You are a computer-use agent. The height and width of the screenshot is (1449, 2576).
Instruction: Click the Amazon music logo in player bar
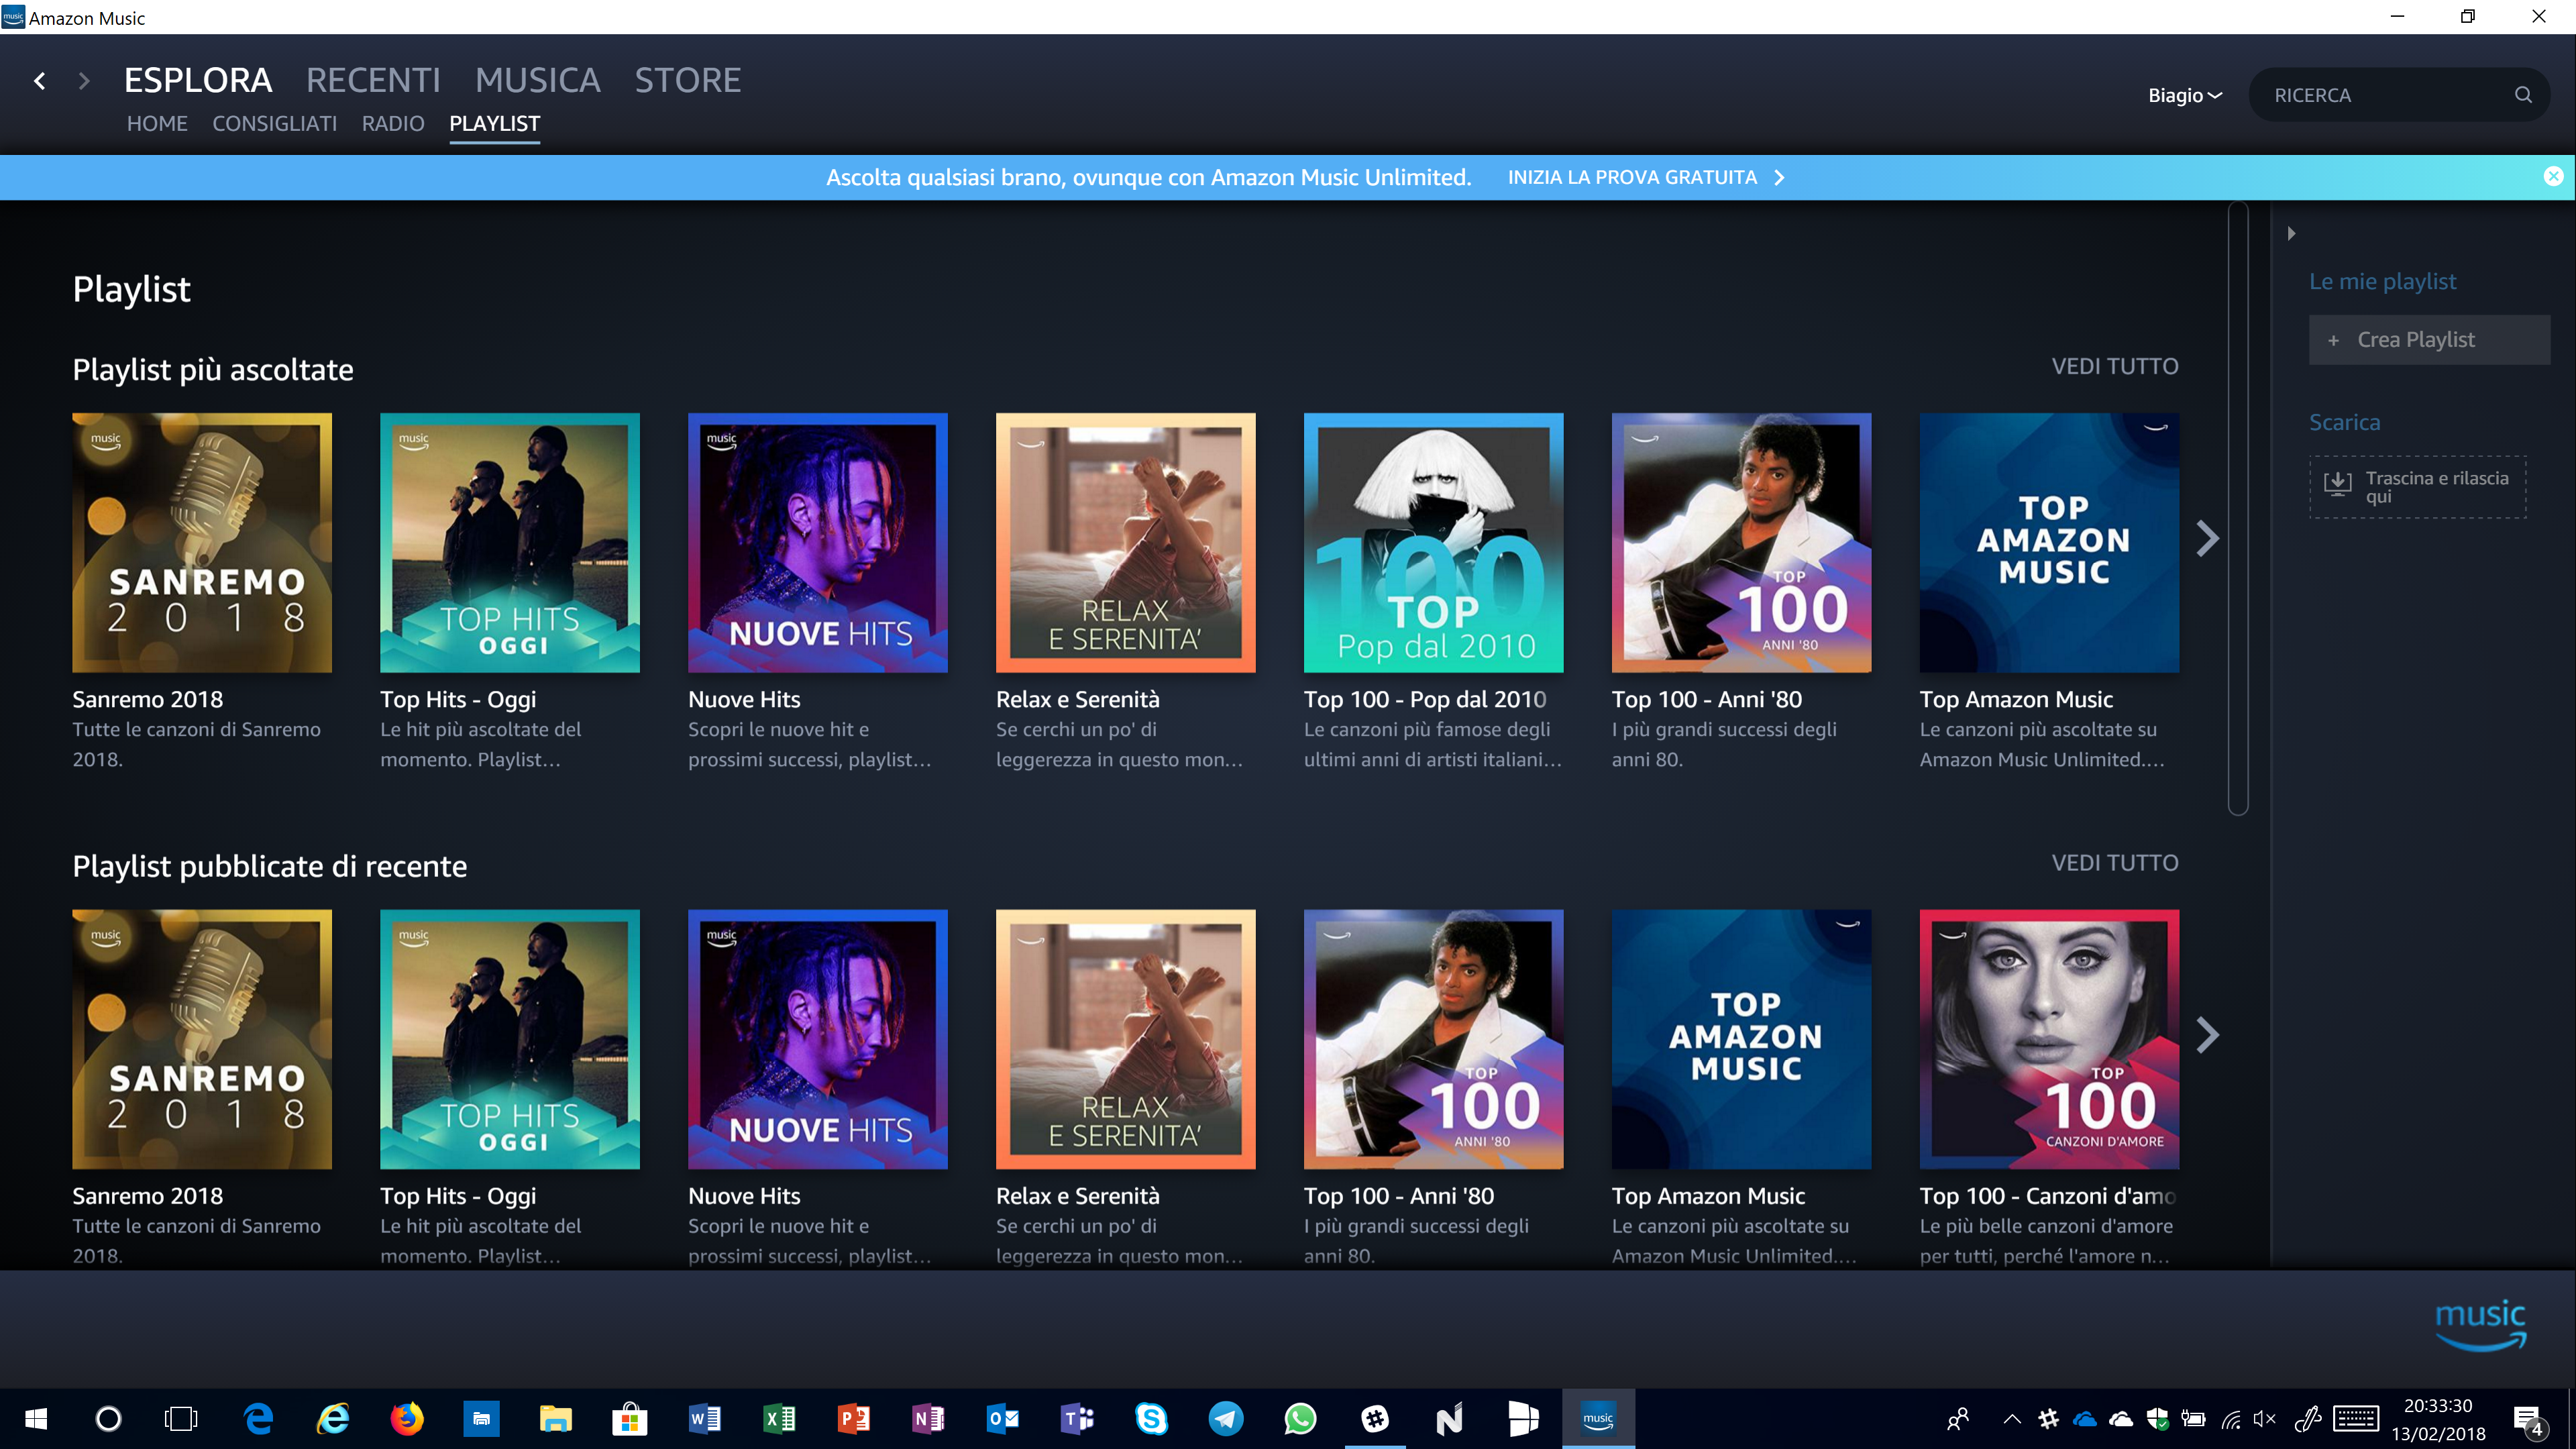click(2481, 1325)
